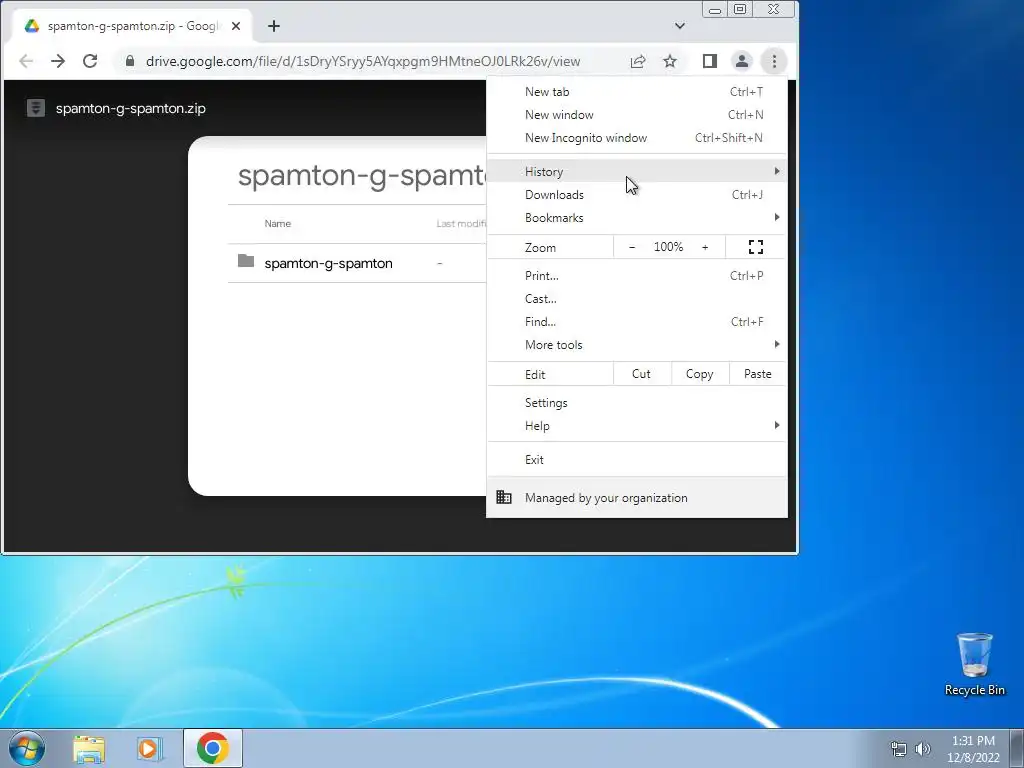Image resolution: width=1024 pixels, height=768 pixels.
Task: Click the lock icon in address bar
Action: click(x=129, y=61)
